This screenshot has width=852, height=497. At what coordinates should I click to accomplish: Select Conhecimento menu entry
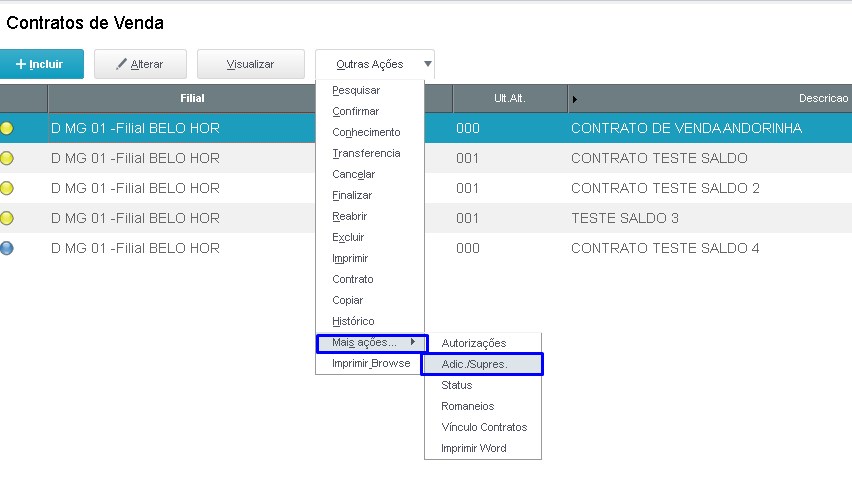[366, 133]
